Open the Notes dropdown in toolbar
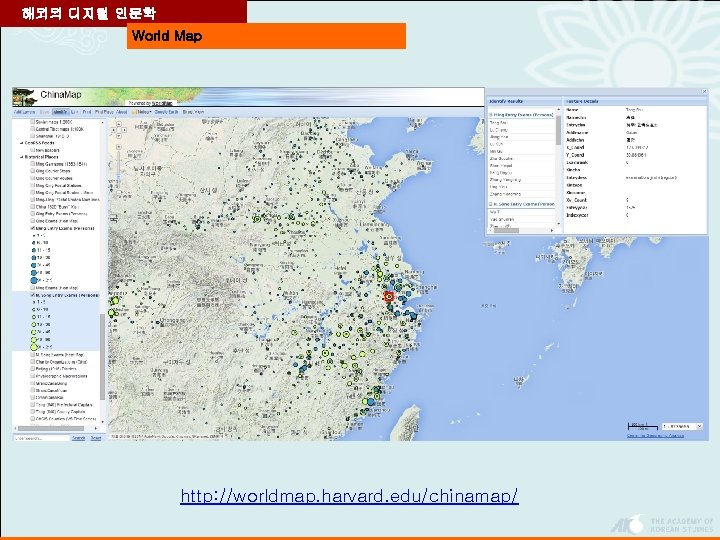This screenshot has width=720, height=540. click(x=142, y=112)
